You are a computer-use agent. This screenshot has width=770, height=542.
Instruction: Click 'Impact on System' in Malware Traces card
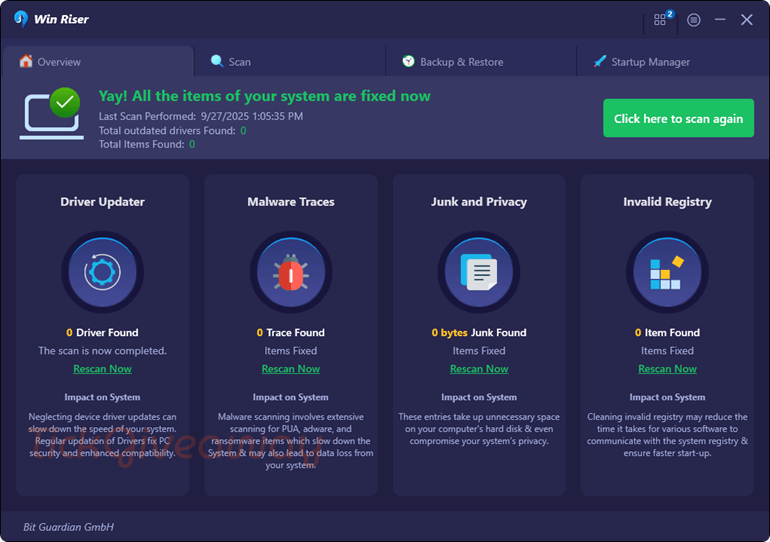pyautogui.click(x=291, y=397)
